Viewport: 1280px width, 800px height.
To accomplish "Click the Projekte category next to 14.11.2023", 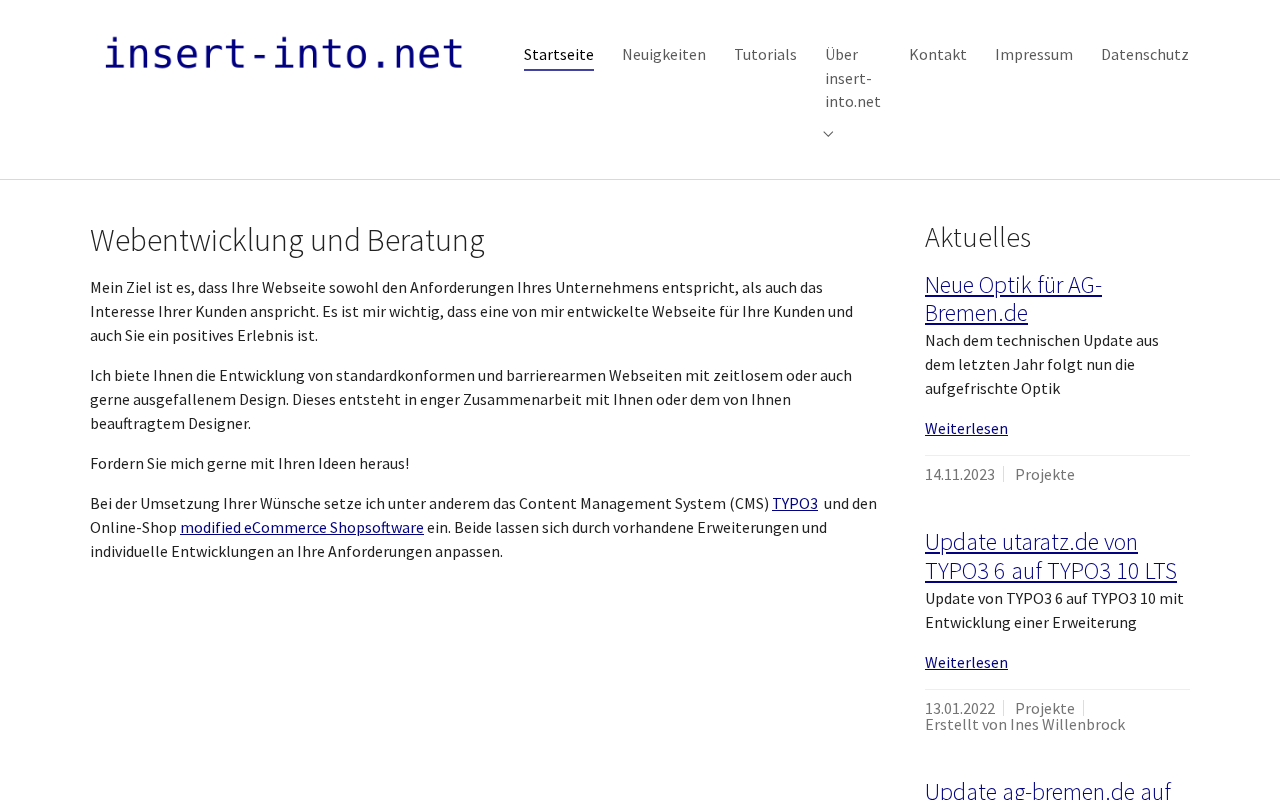I will [1045, 474].
